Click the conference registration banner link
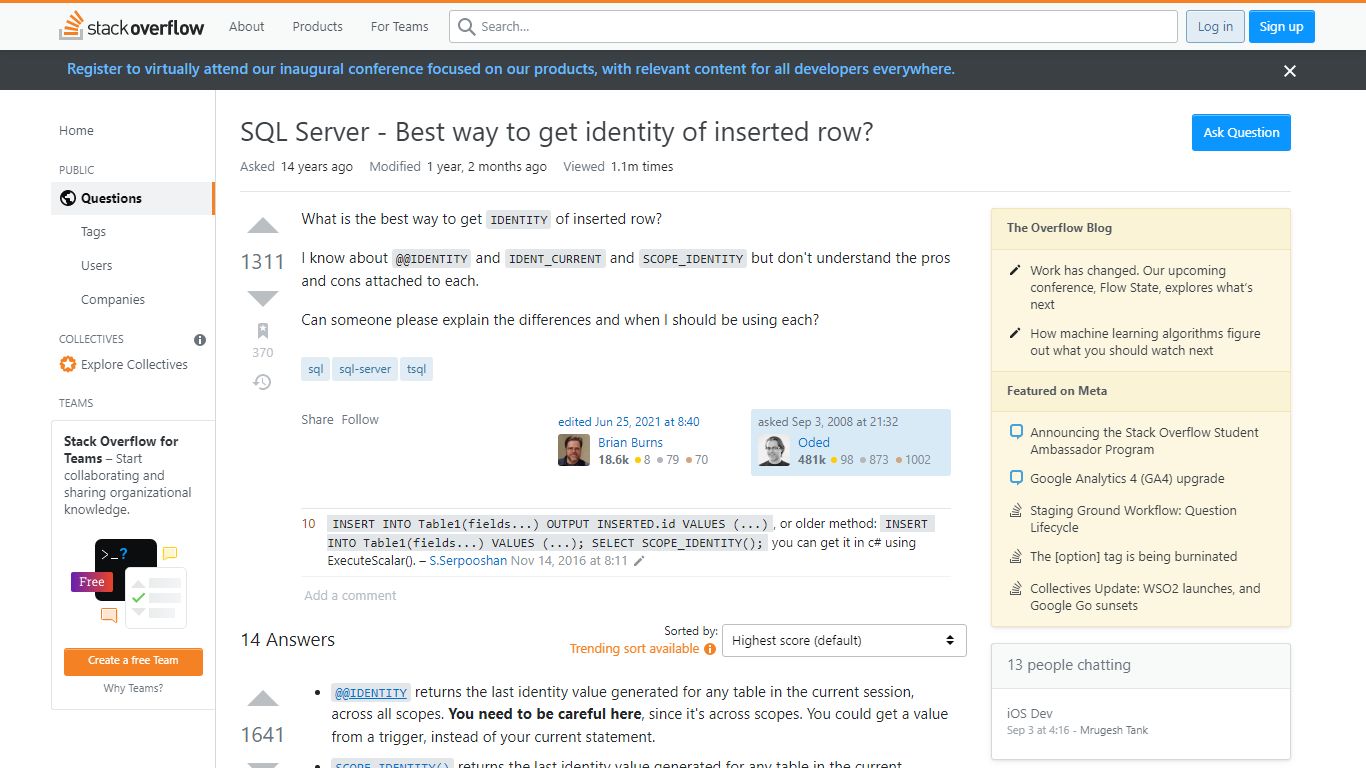Viewport: 1366px width, 768px height. 510,69
